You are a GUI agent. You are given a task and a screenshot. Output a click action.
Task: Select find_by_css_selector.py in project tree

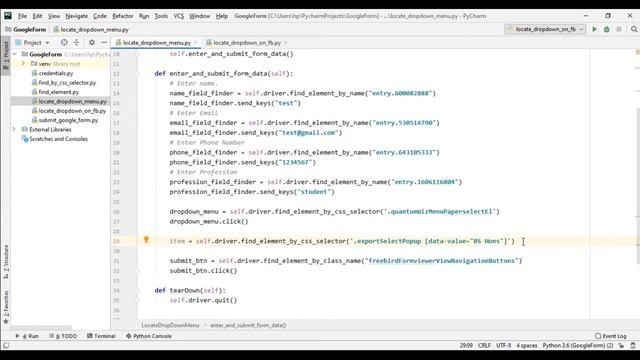(x=64, y=82)
